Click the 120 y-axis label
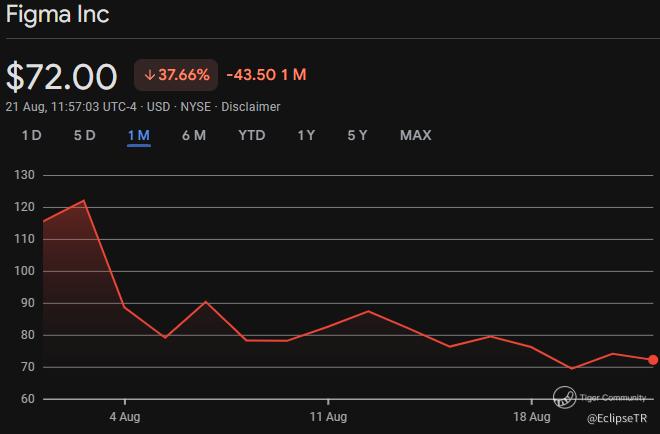 pos(24,207)
